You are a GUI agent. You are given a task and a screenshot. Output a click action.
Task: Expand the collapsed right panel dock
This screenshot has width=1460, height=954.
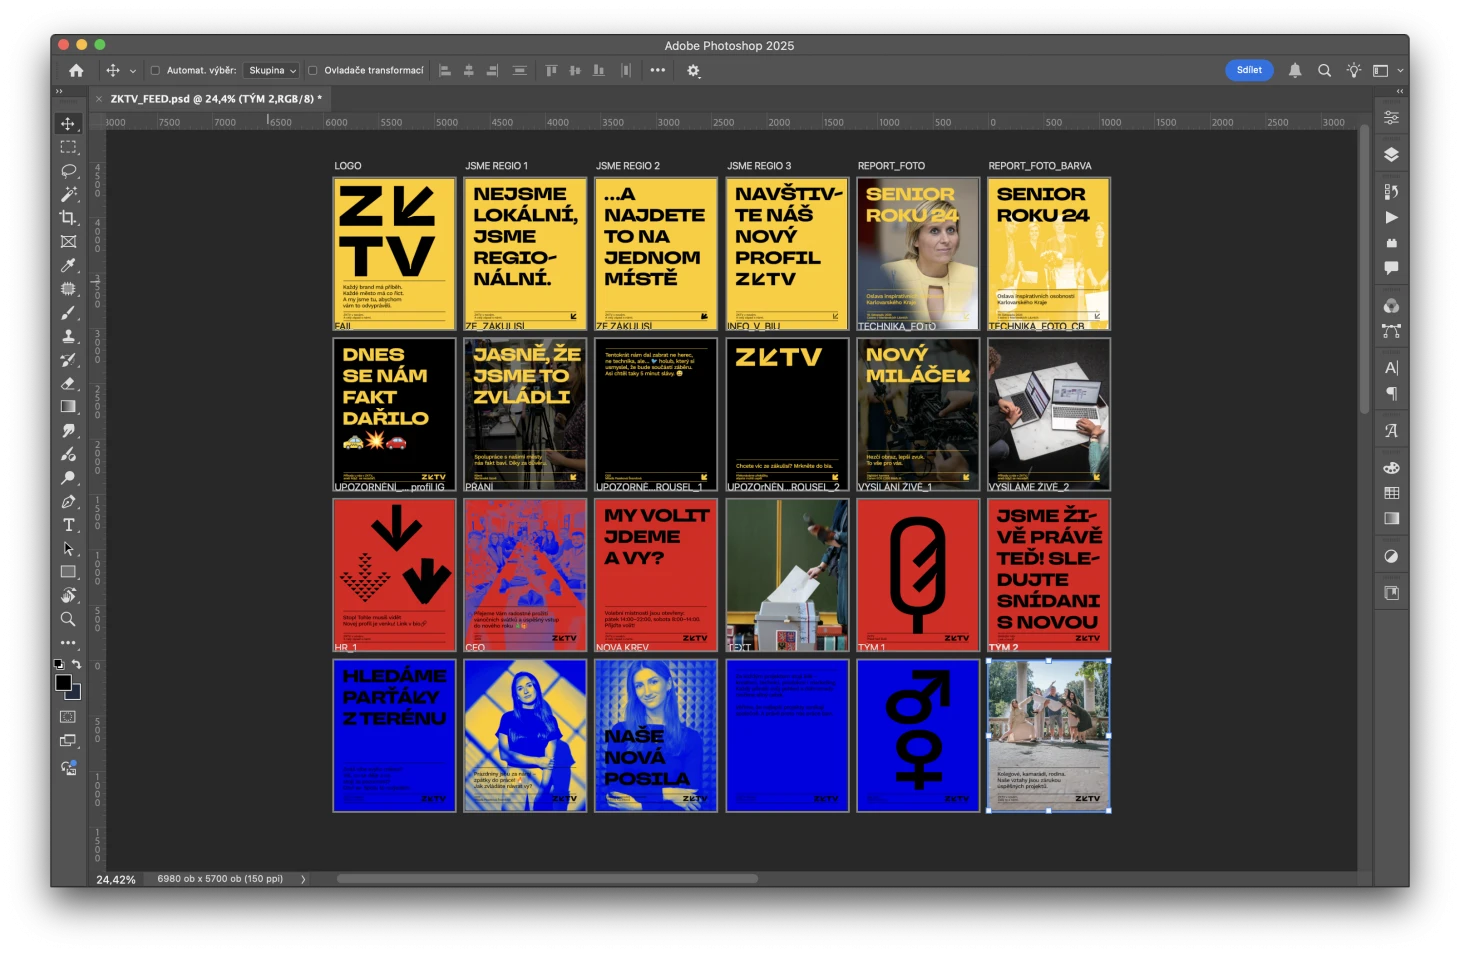pyautogui.click(x=1400, y=91)
